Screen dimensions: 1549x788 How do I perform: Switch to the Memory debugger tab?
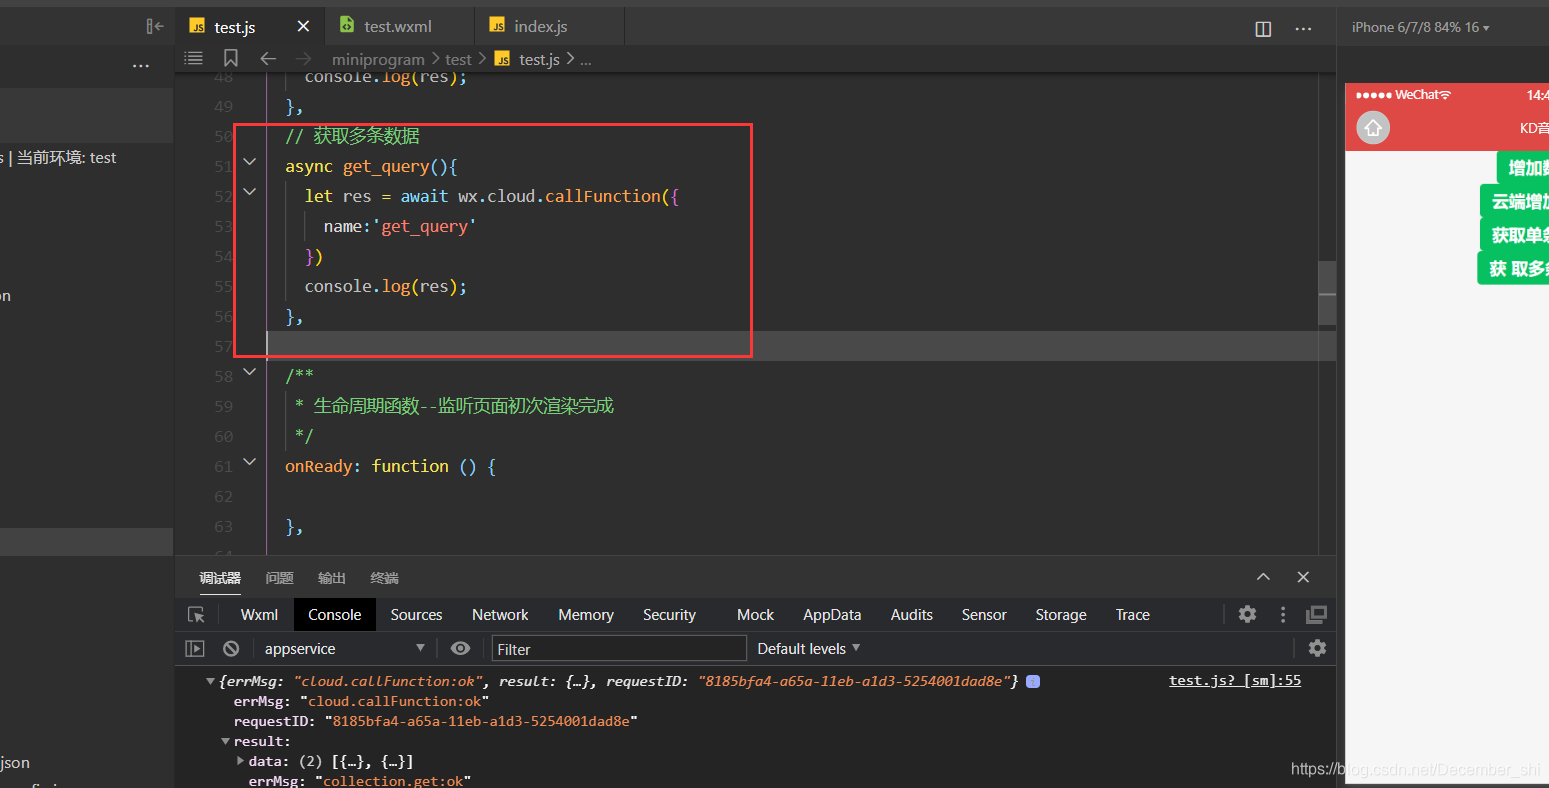(x=586, y=615)
